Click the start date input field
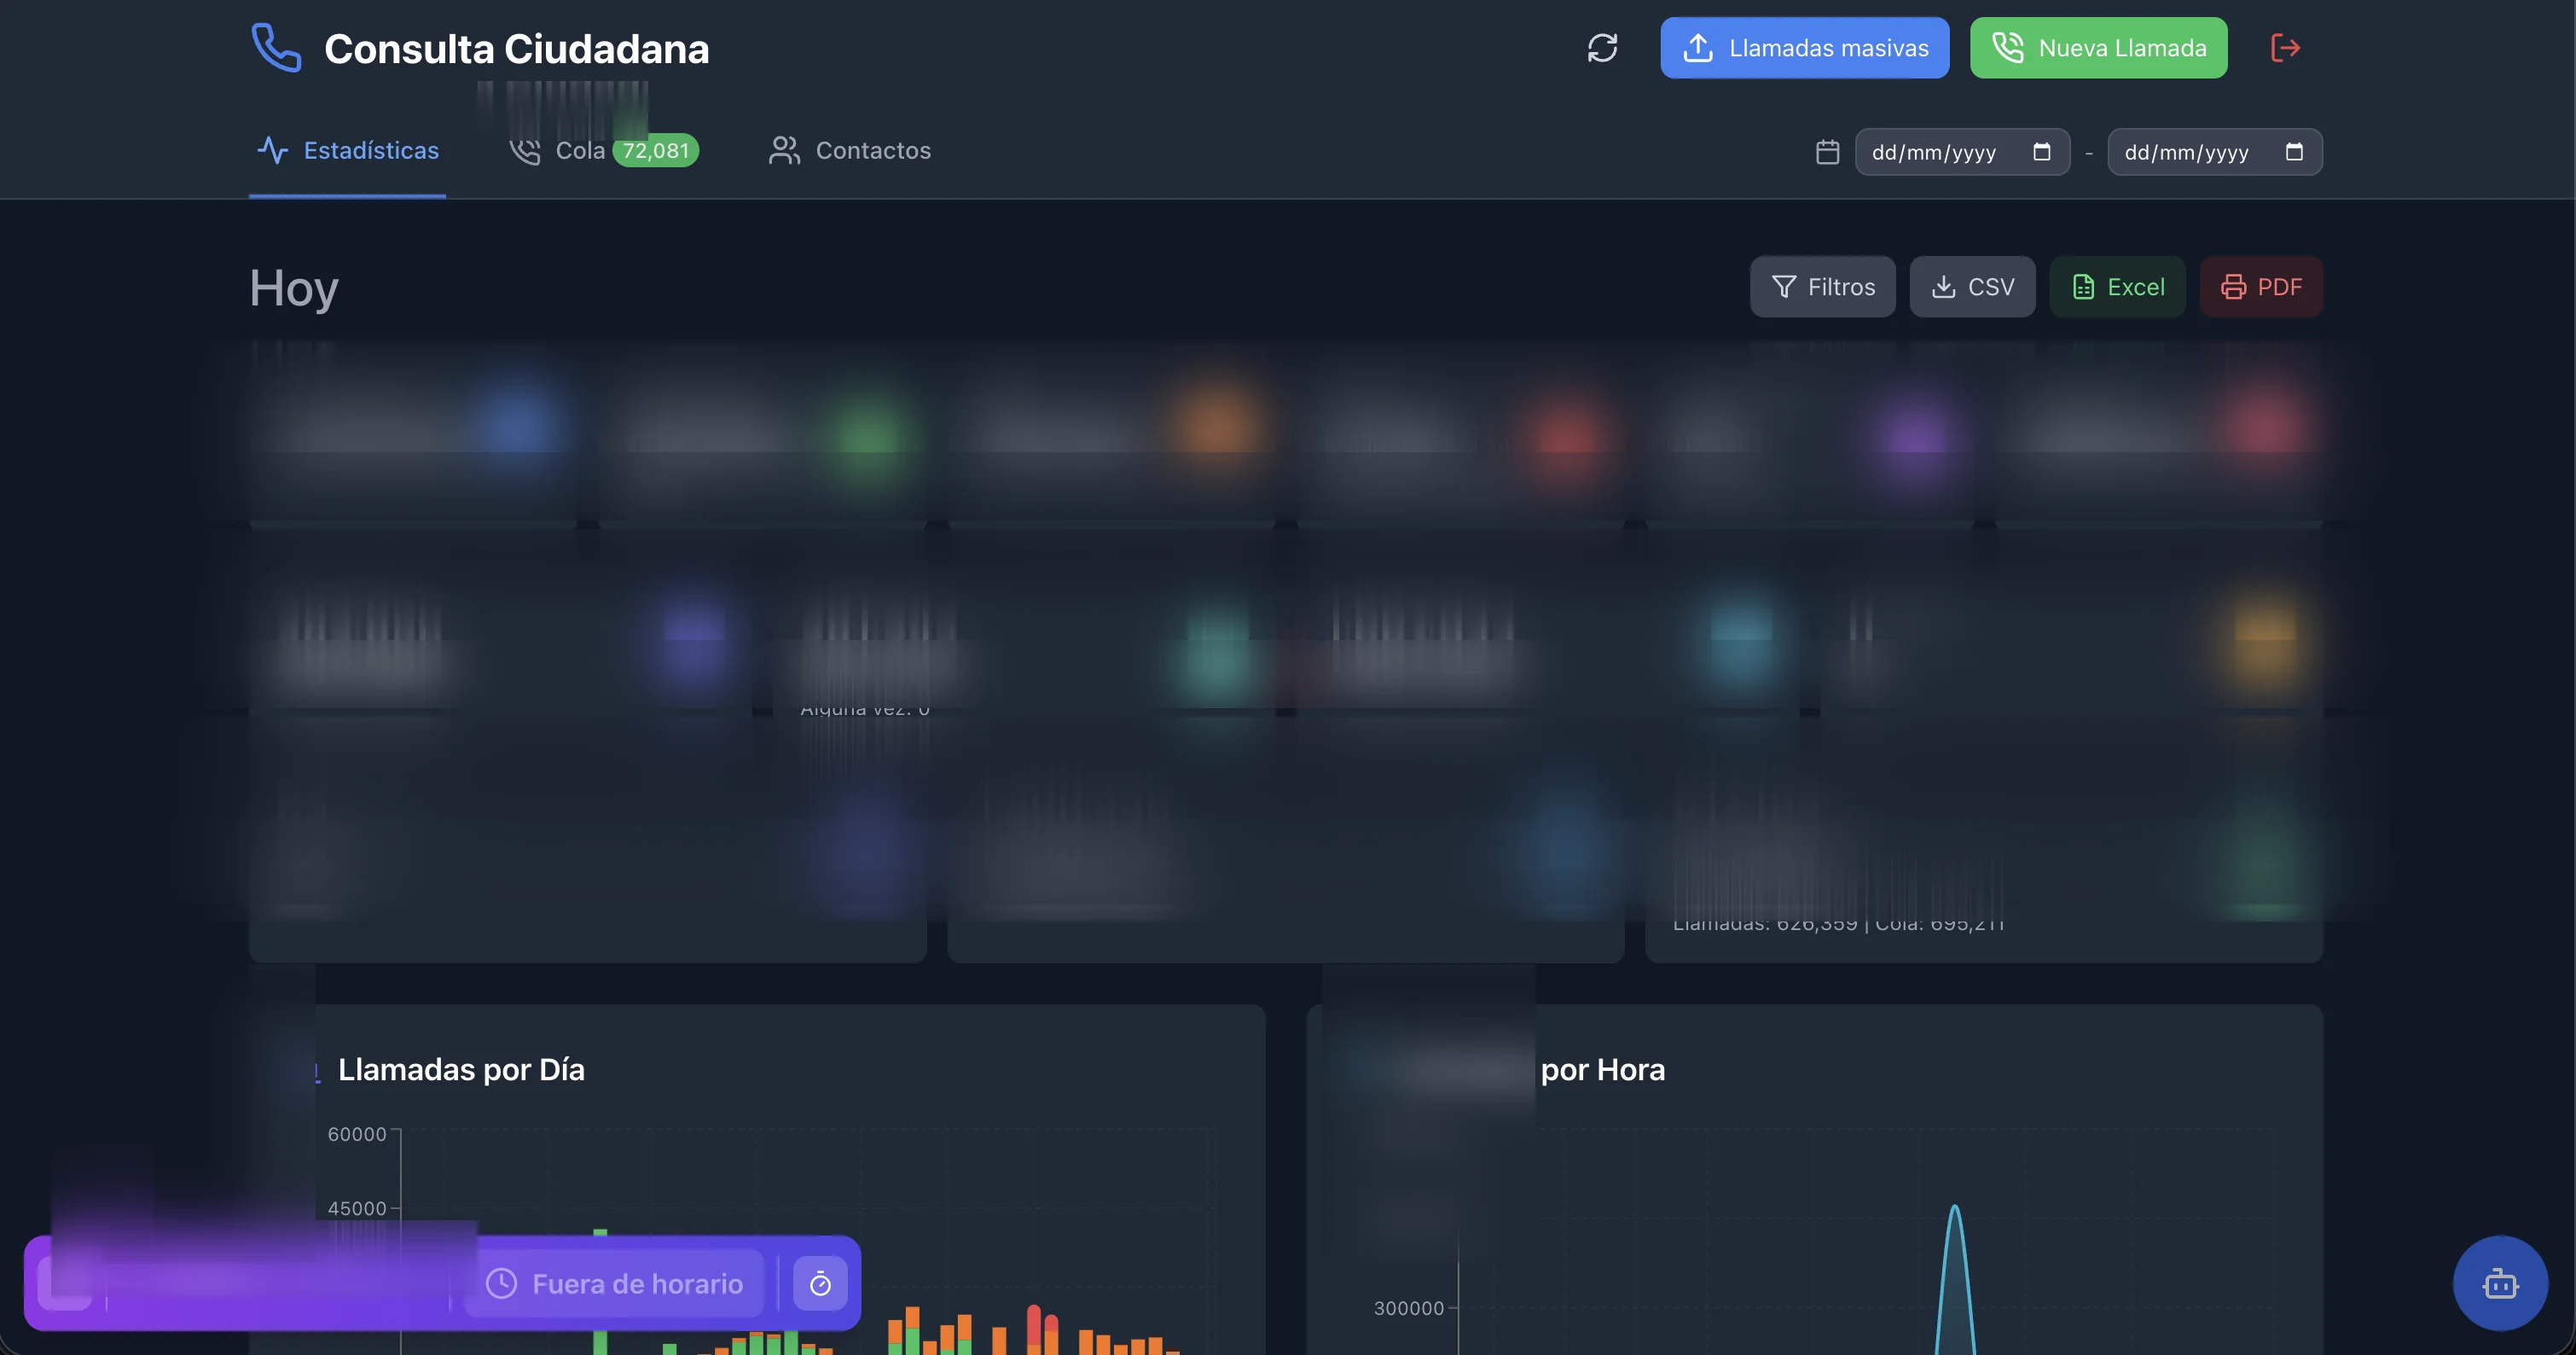 tap(1935, 152)
